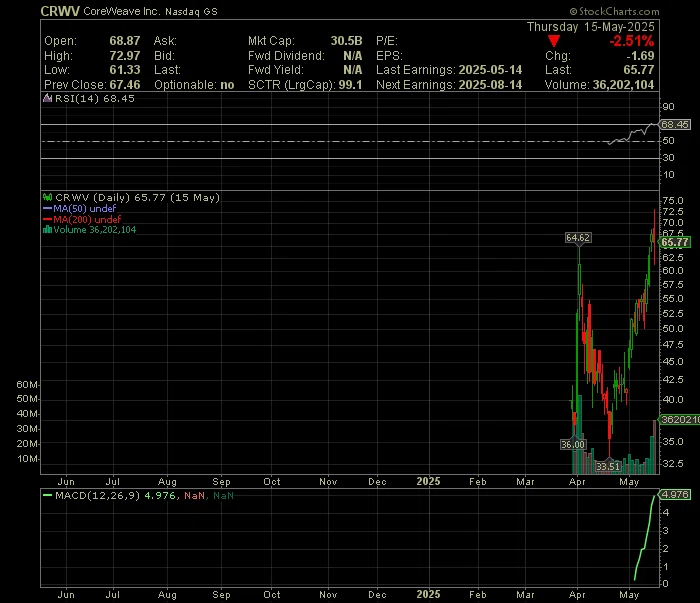Viewport: 700px width, 603px height.
Task: Click the RSI(14) legend icon
Action: coord(47,98)
